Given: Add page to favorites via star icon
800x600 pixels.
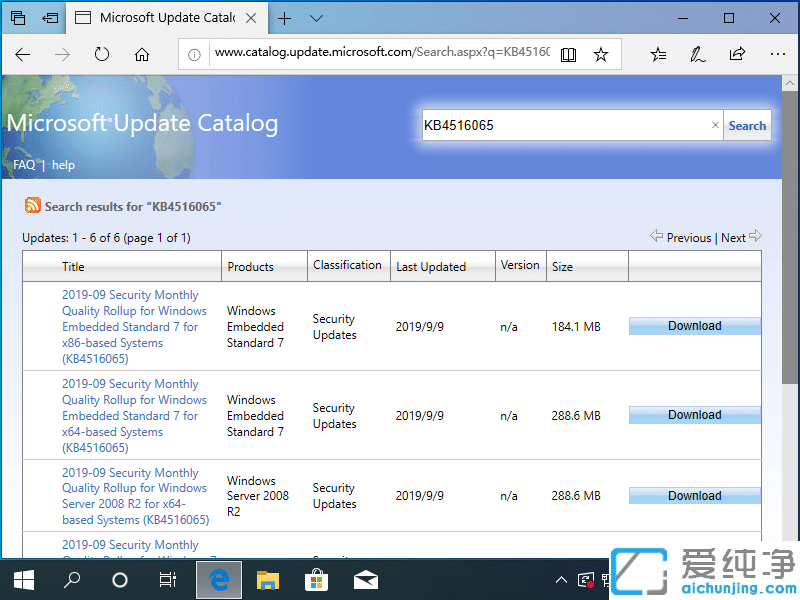Looking at the screenshot, I should [x=601, y=56].
